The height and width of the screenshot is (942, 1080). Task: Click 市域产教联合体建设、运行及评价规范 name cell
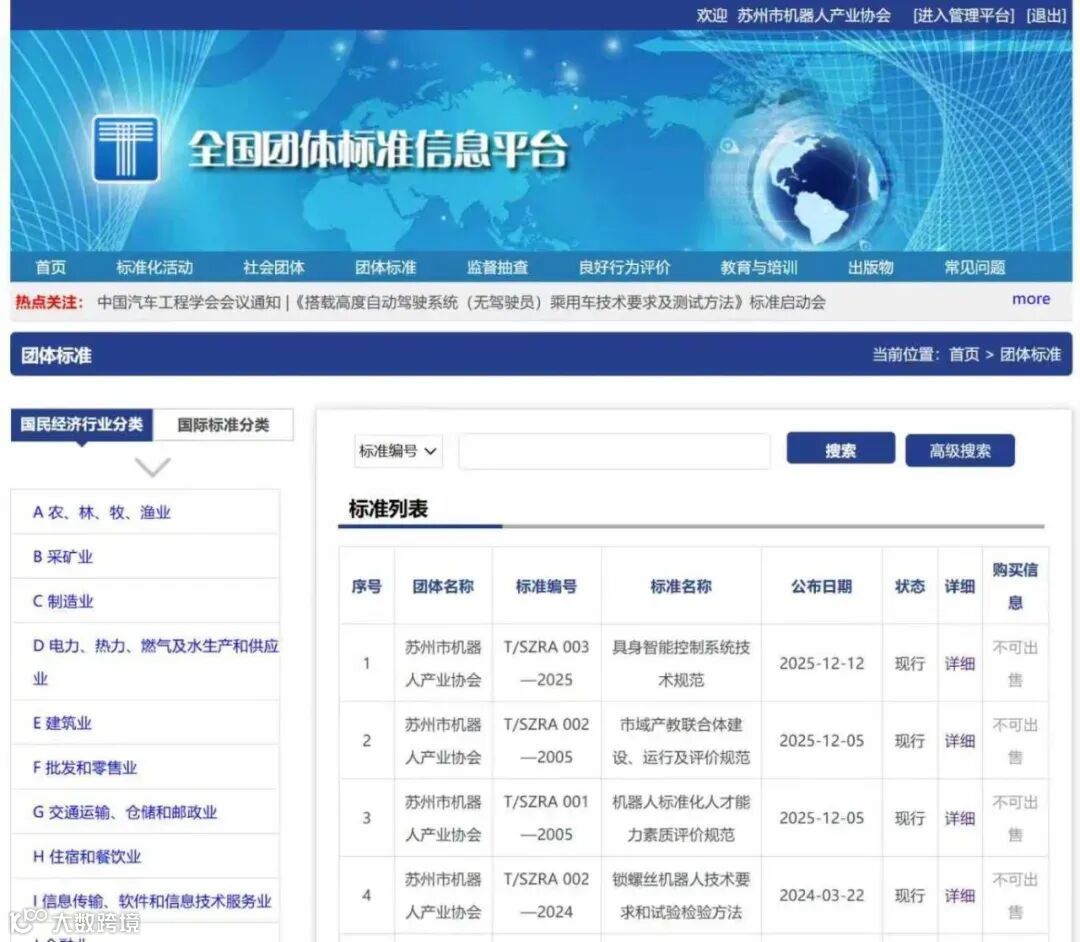click(681, 741)
